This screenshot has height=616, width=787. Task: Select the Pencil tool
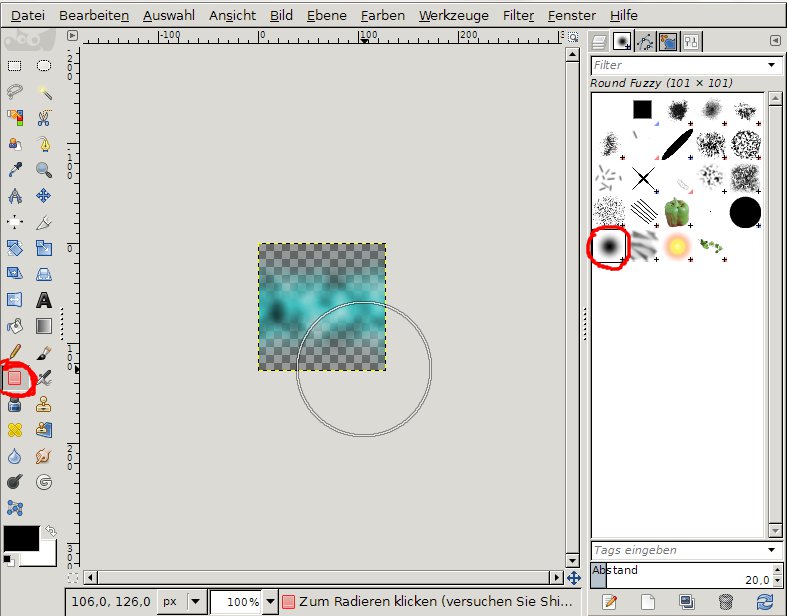click(x=15, y=352)
